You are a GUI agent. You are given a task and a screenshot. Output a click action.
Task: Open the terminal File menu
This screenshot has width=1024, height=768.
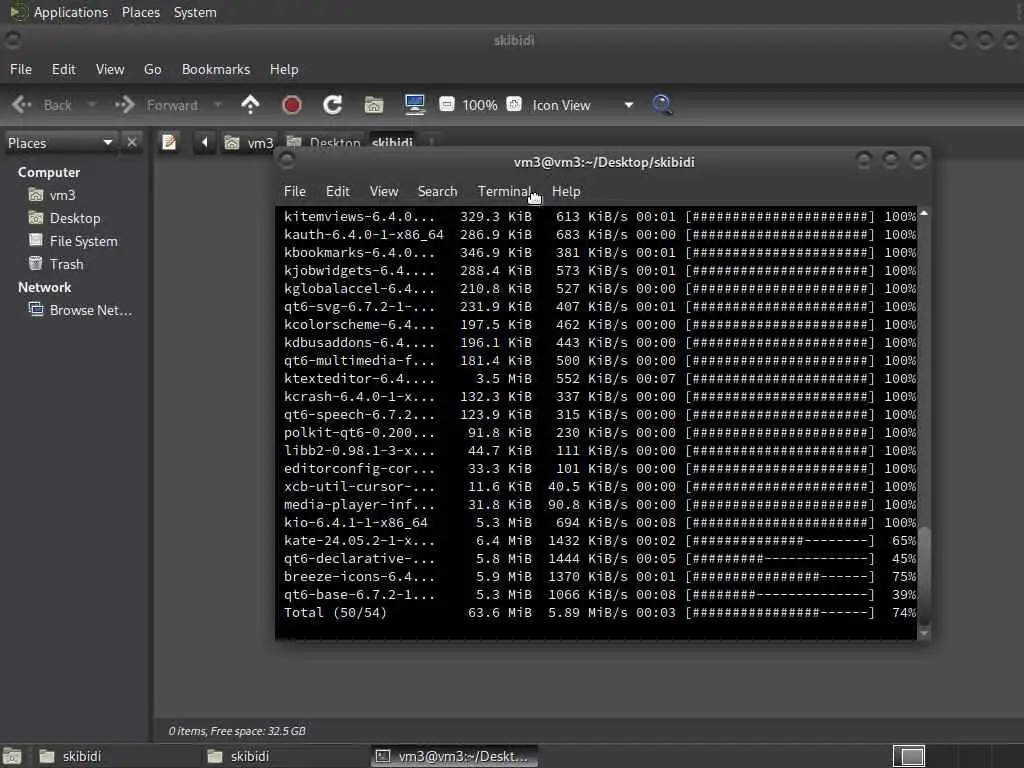pyautogui.click(x=295, y=191)
